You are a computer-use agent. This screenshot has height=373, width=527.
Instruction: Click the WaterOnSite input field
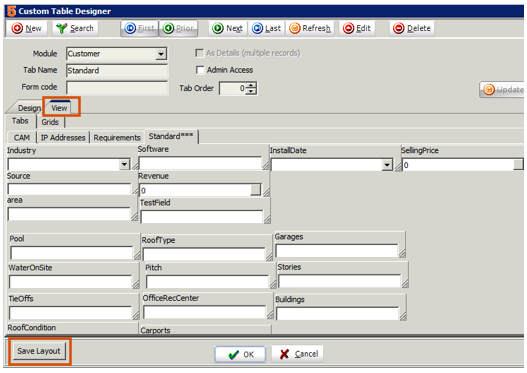70,282
